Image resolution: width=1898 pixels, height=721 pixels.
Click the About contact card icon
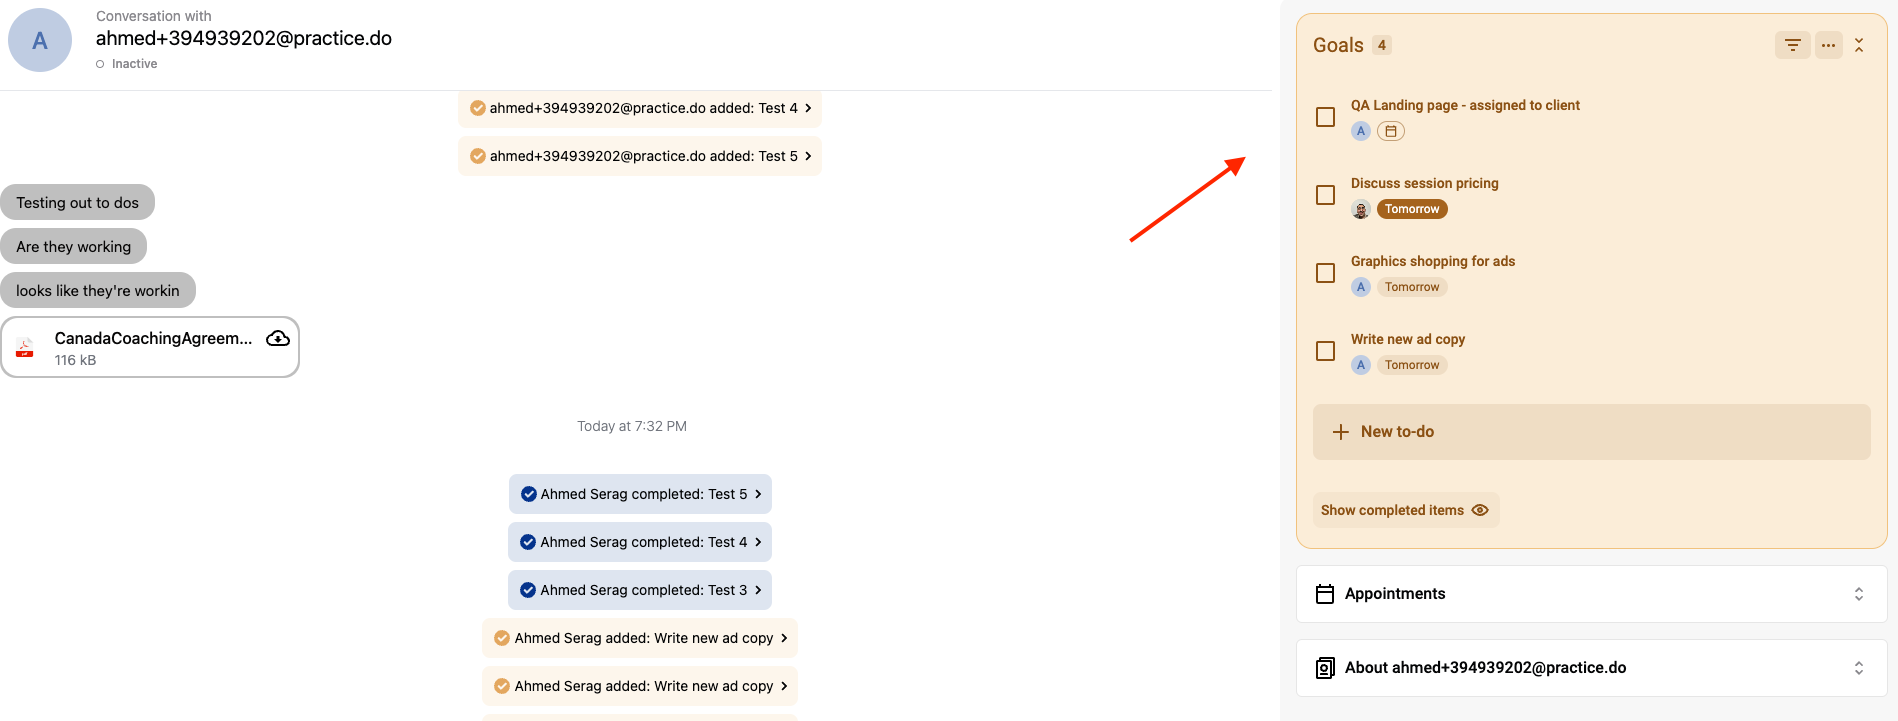[1325, 668]
